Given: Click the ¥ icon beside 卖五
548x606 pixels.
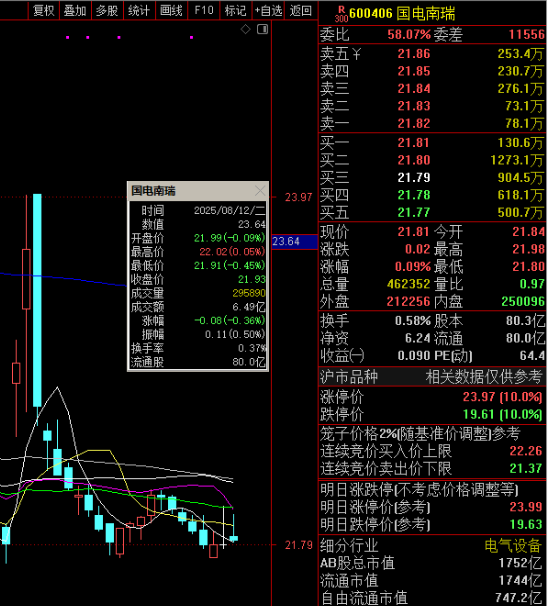Looking at the screenshot, I should tap(356, 54).
